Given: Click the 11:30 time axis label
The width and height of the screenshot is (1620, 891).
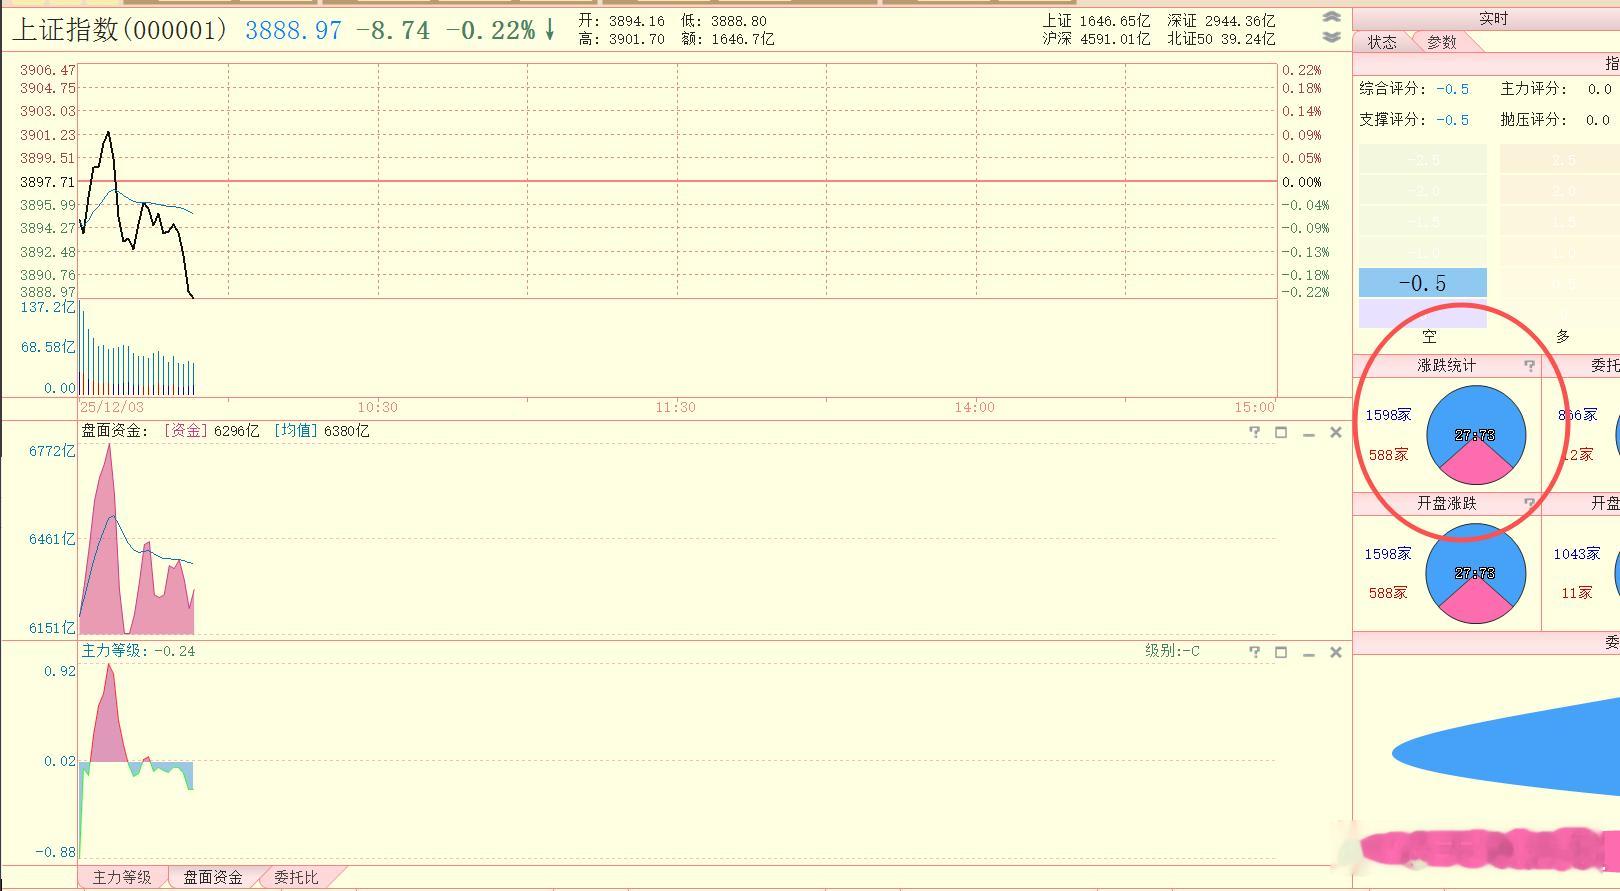Looking at the screenshot, I should point(676,407).
